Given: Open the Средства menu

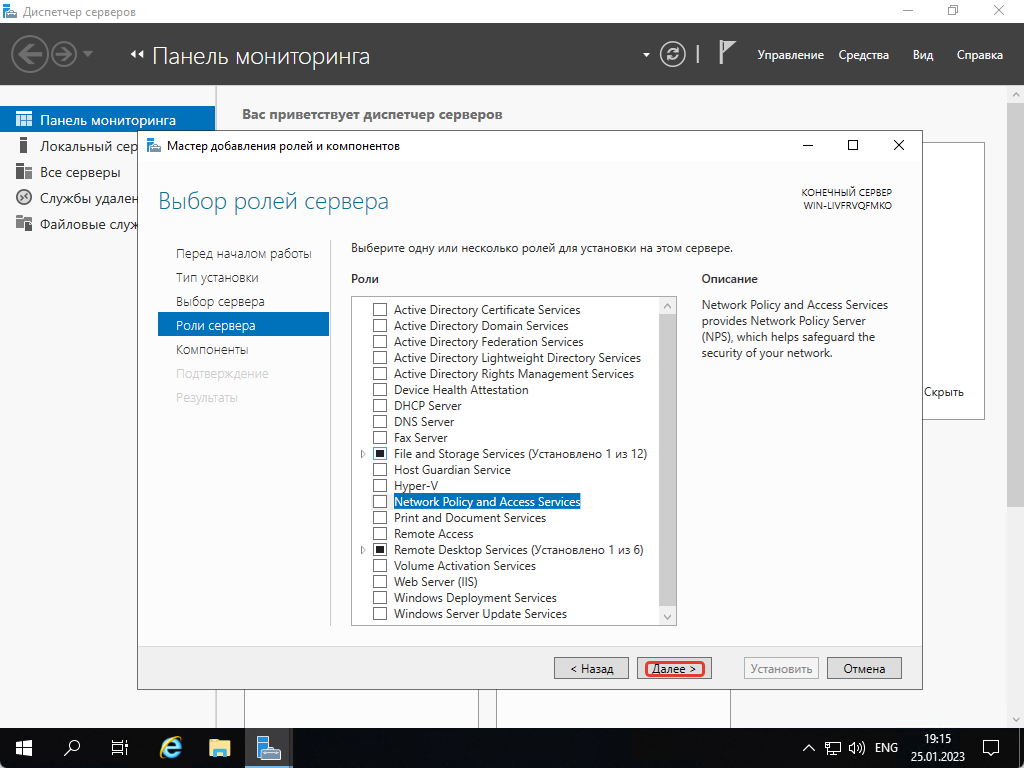Looking at the screenshot, I should [x=863, y=55].
